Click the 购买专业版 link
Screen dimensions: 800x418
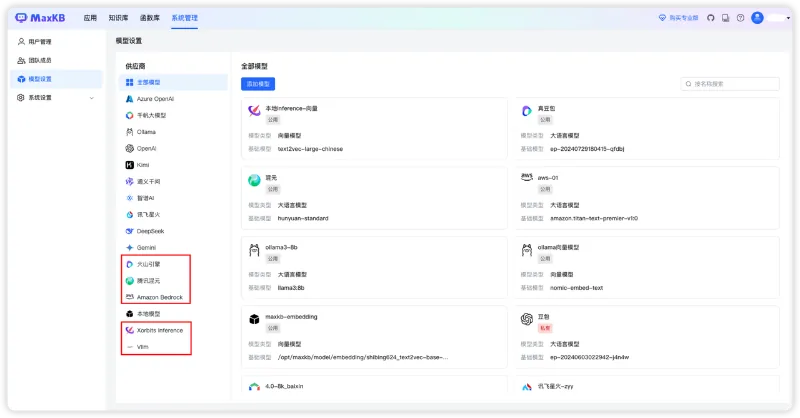point(679,18)
